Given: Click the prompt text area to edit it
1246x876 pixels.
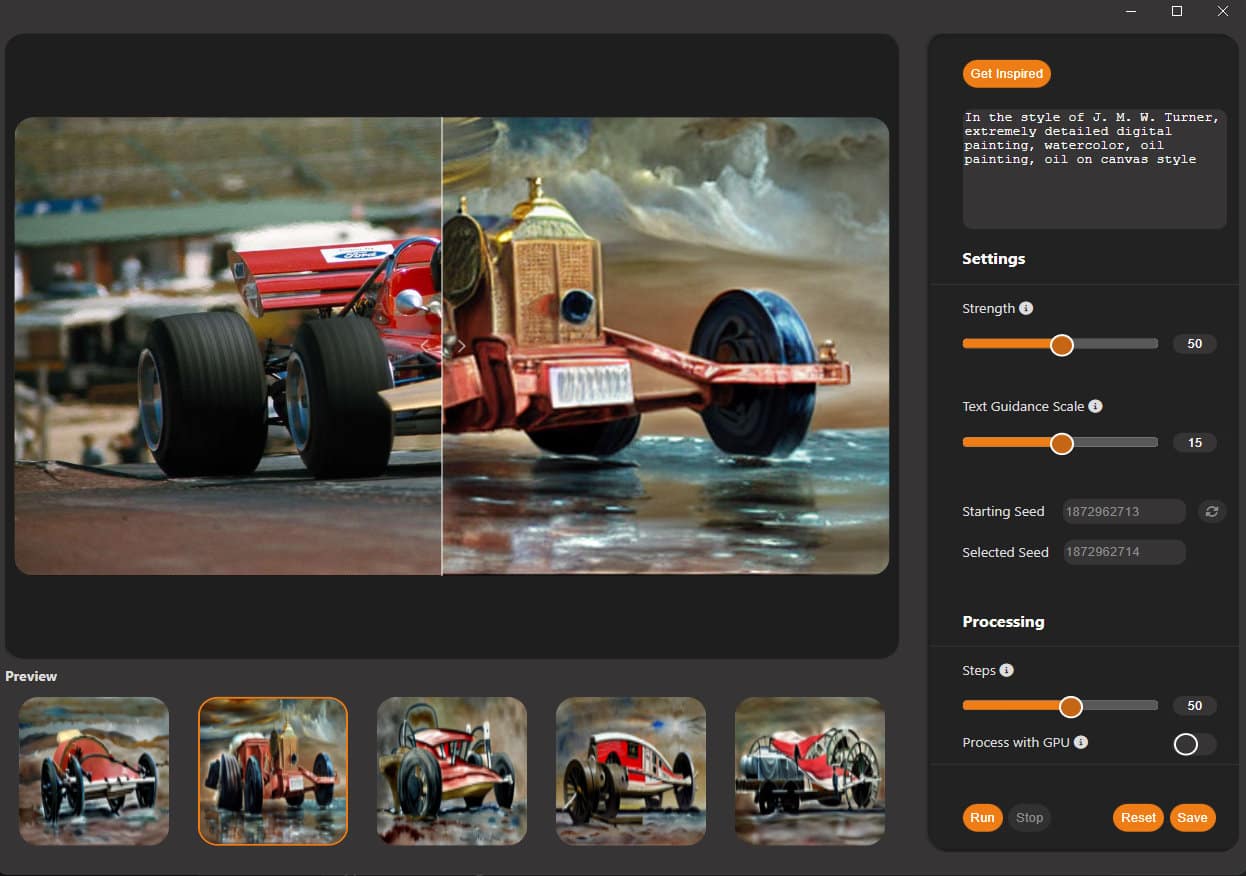Looking at the screenshot, I should (1093, 165).
